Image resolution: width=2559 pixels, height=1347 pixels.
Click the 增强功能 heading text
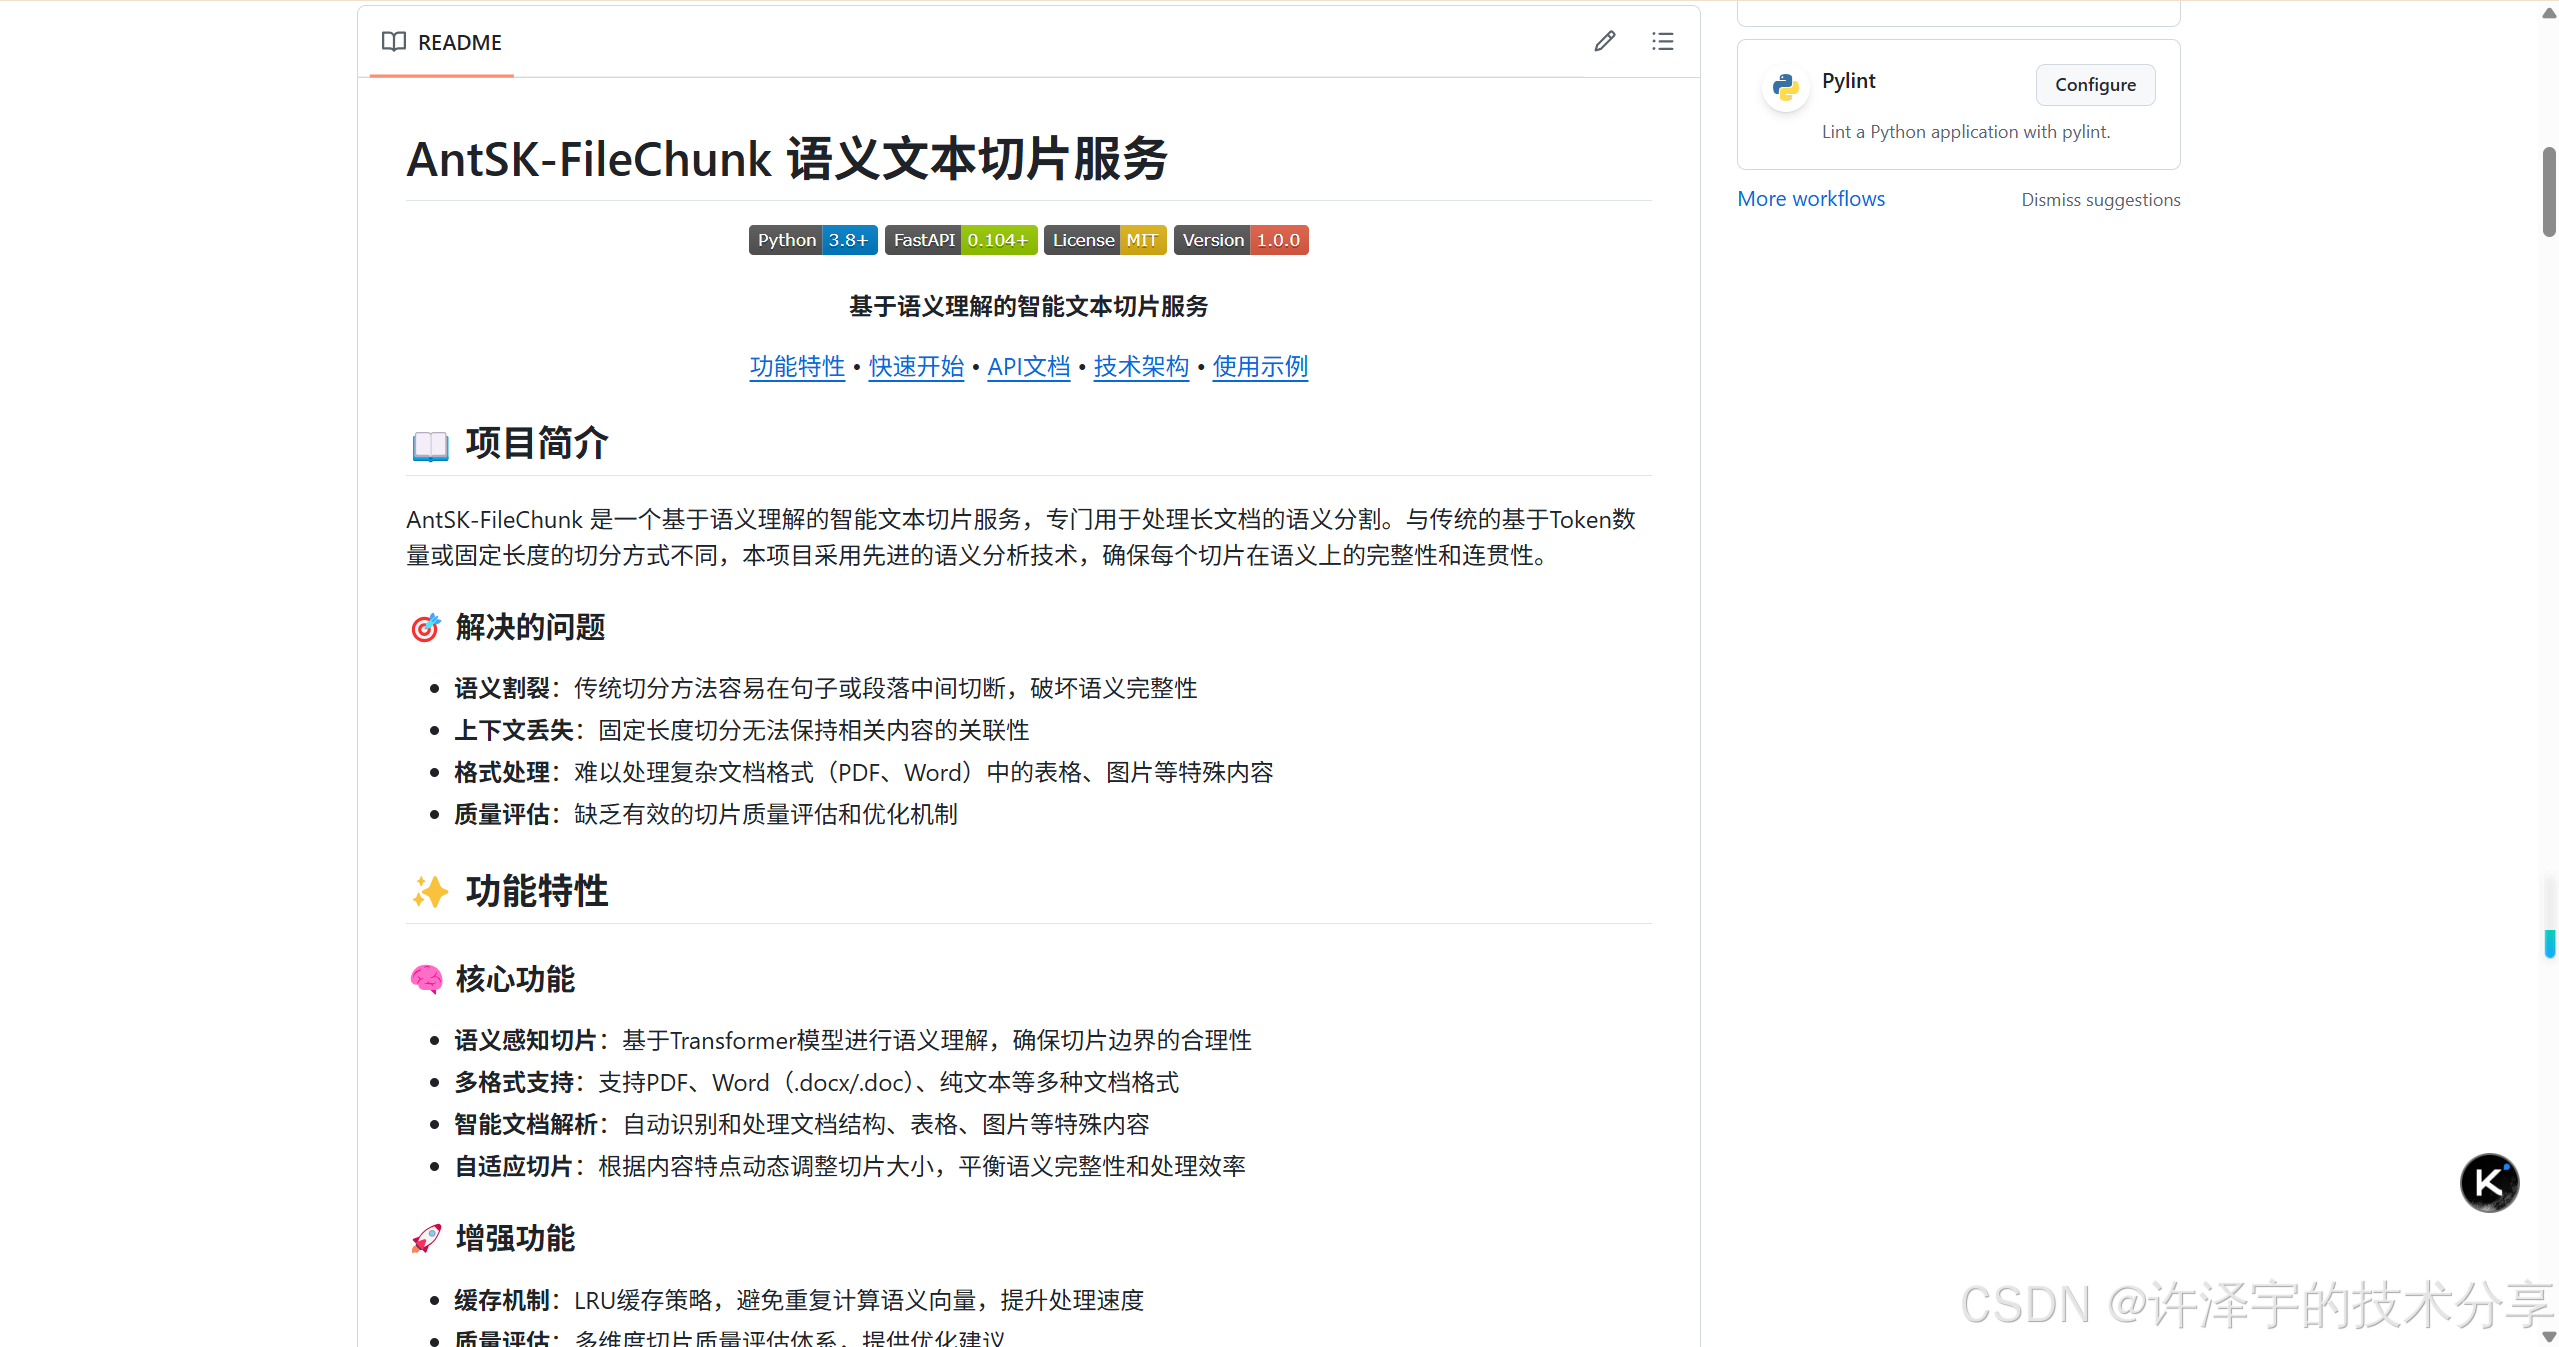pos(515,1238)
